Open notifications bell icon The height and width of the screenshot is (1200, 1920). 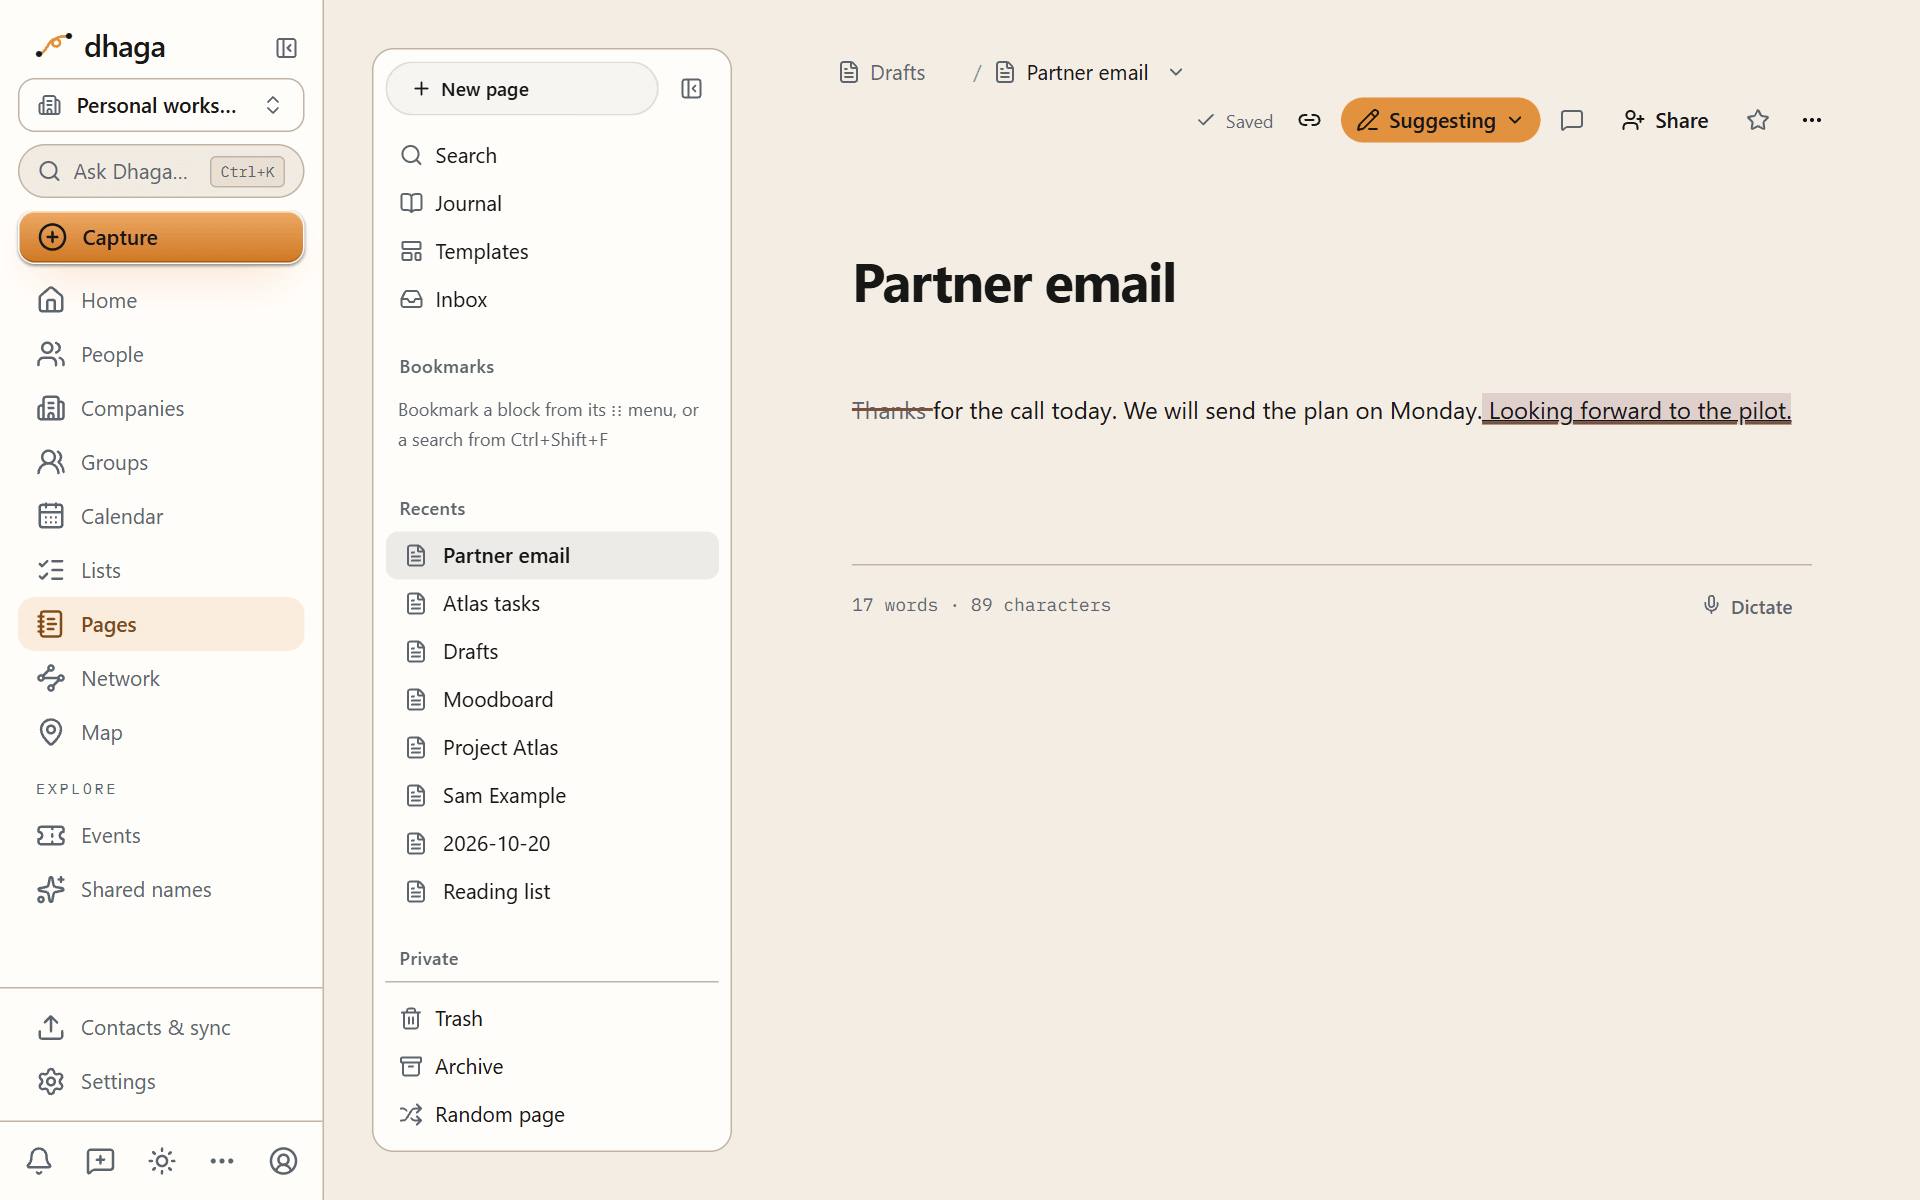tap(39, 1161)
